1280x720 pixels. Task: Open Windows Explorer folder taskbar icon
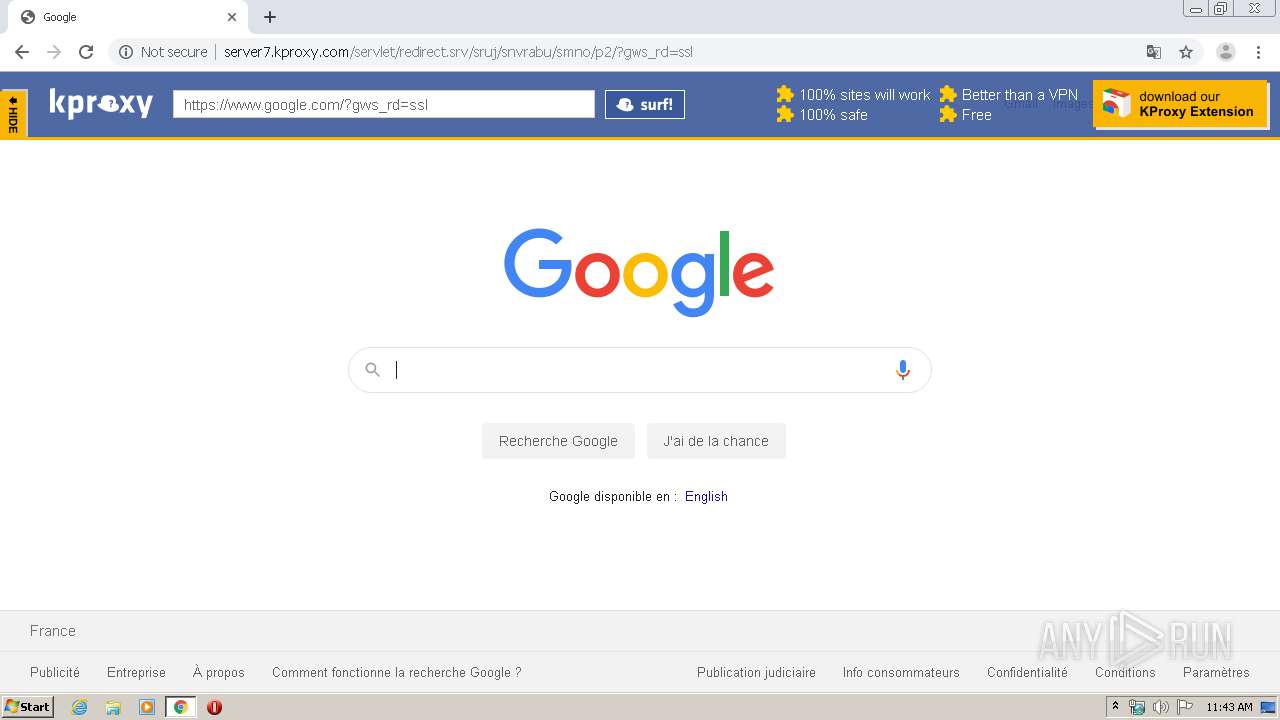[x=113, y=707]
